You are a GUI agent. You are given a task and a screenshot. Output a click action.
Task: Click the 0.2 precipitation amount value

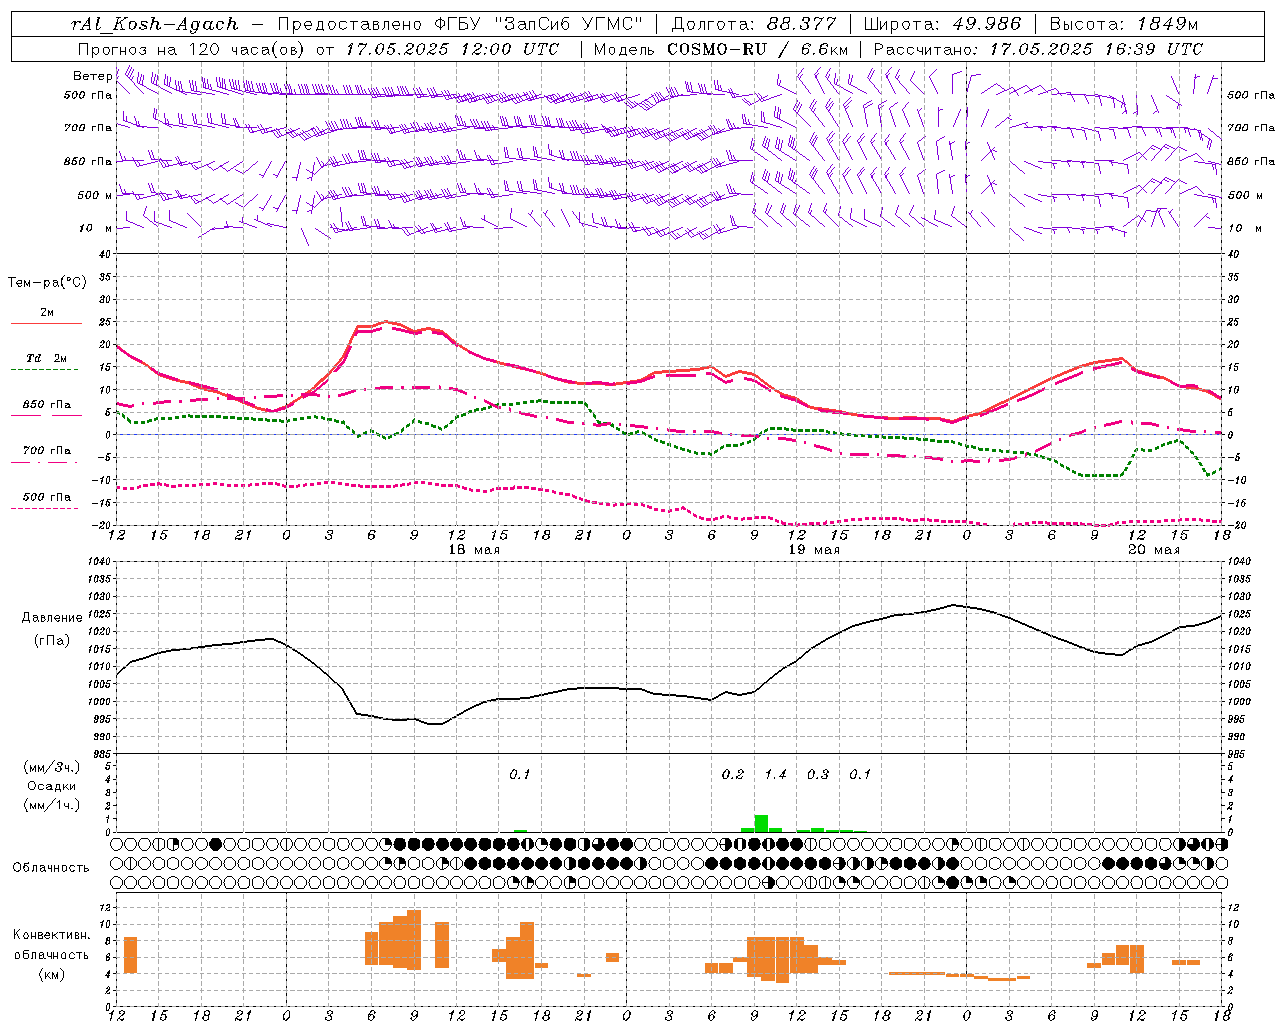pos(733,774)
